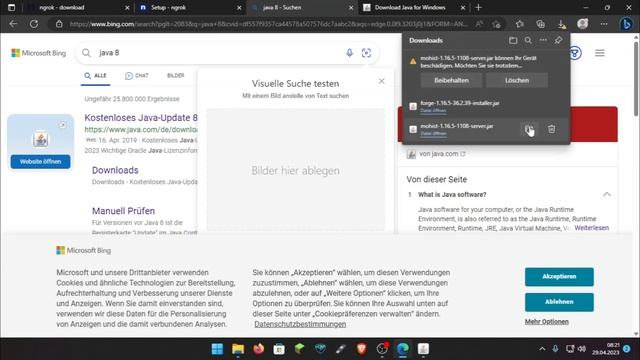Accept cookies with Akzeptieren

coord(559,277)
